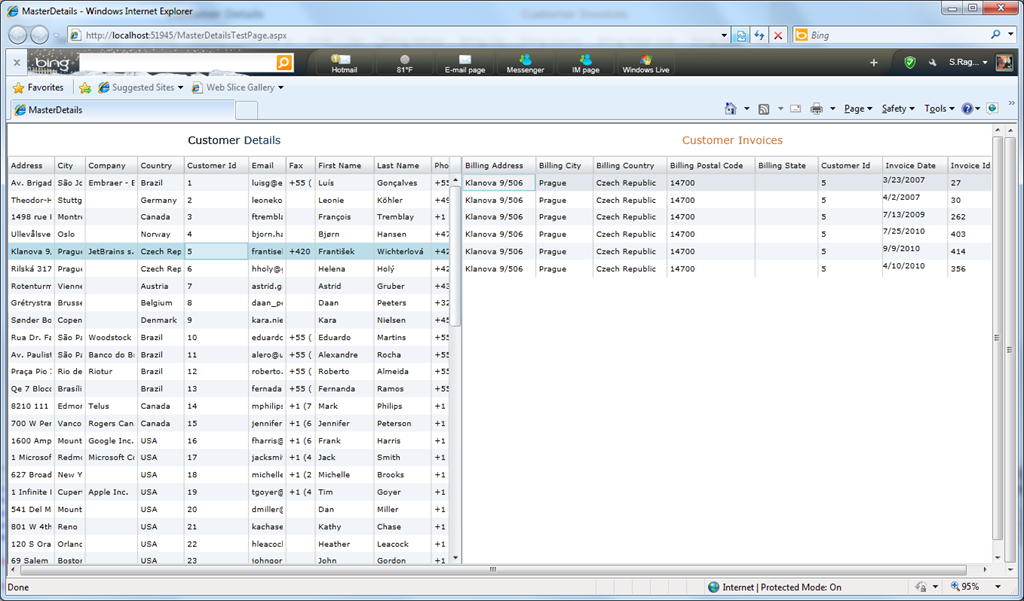The width and height of the screenshot is (1024, 601).
Task: Open the Tools menu
Action: point(939,109)
